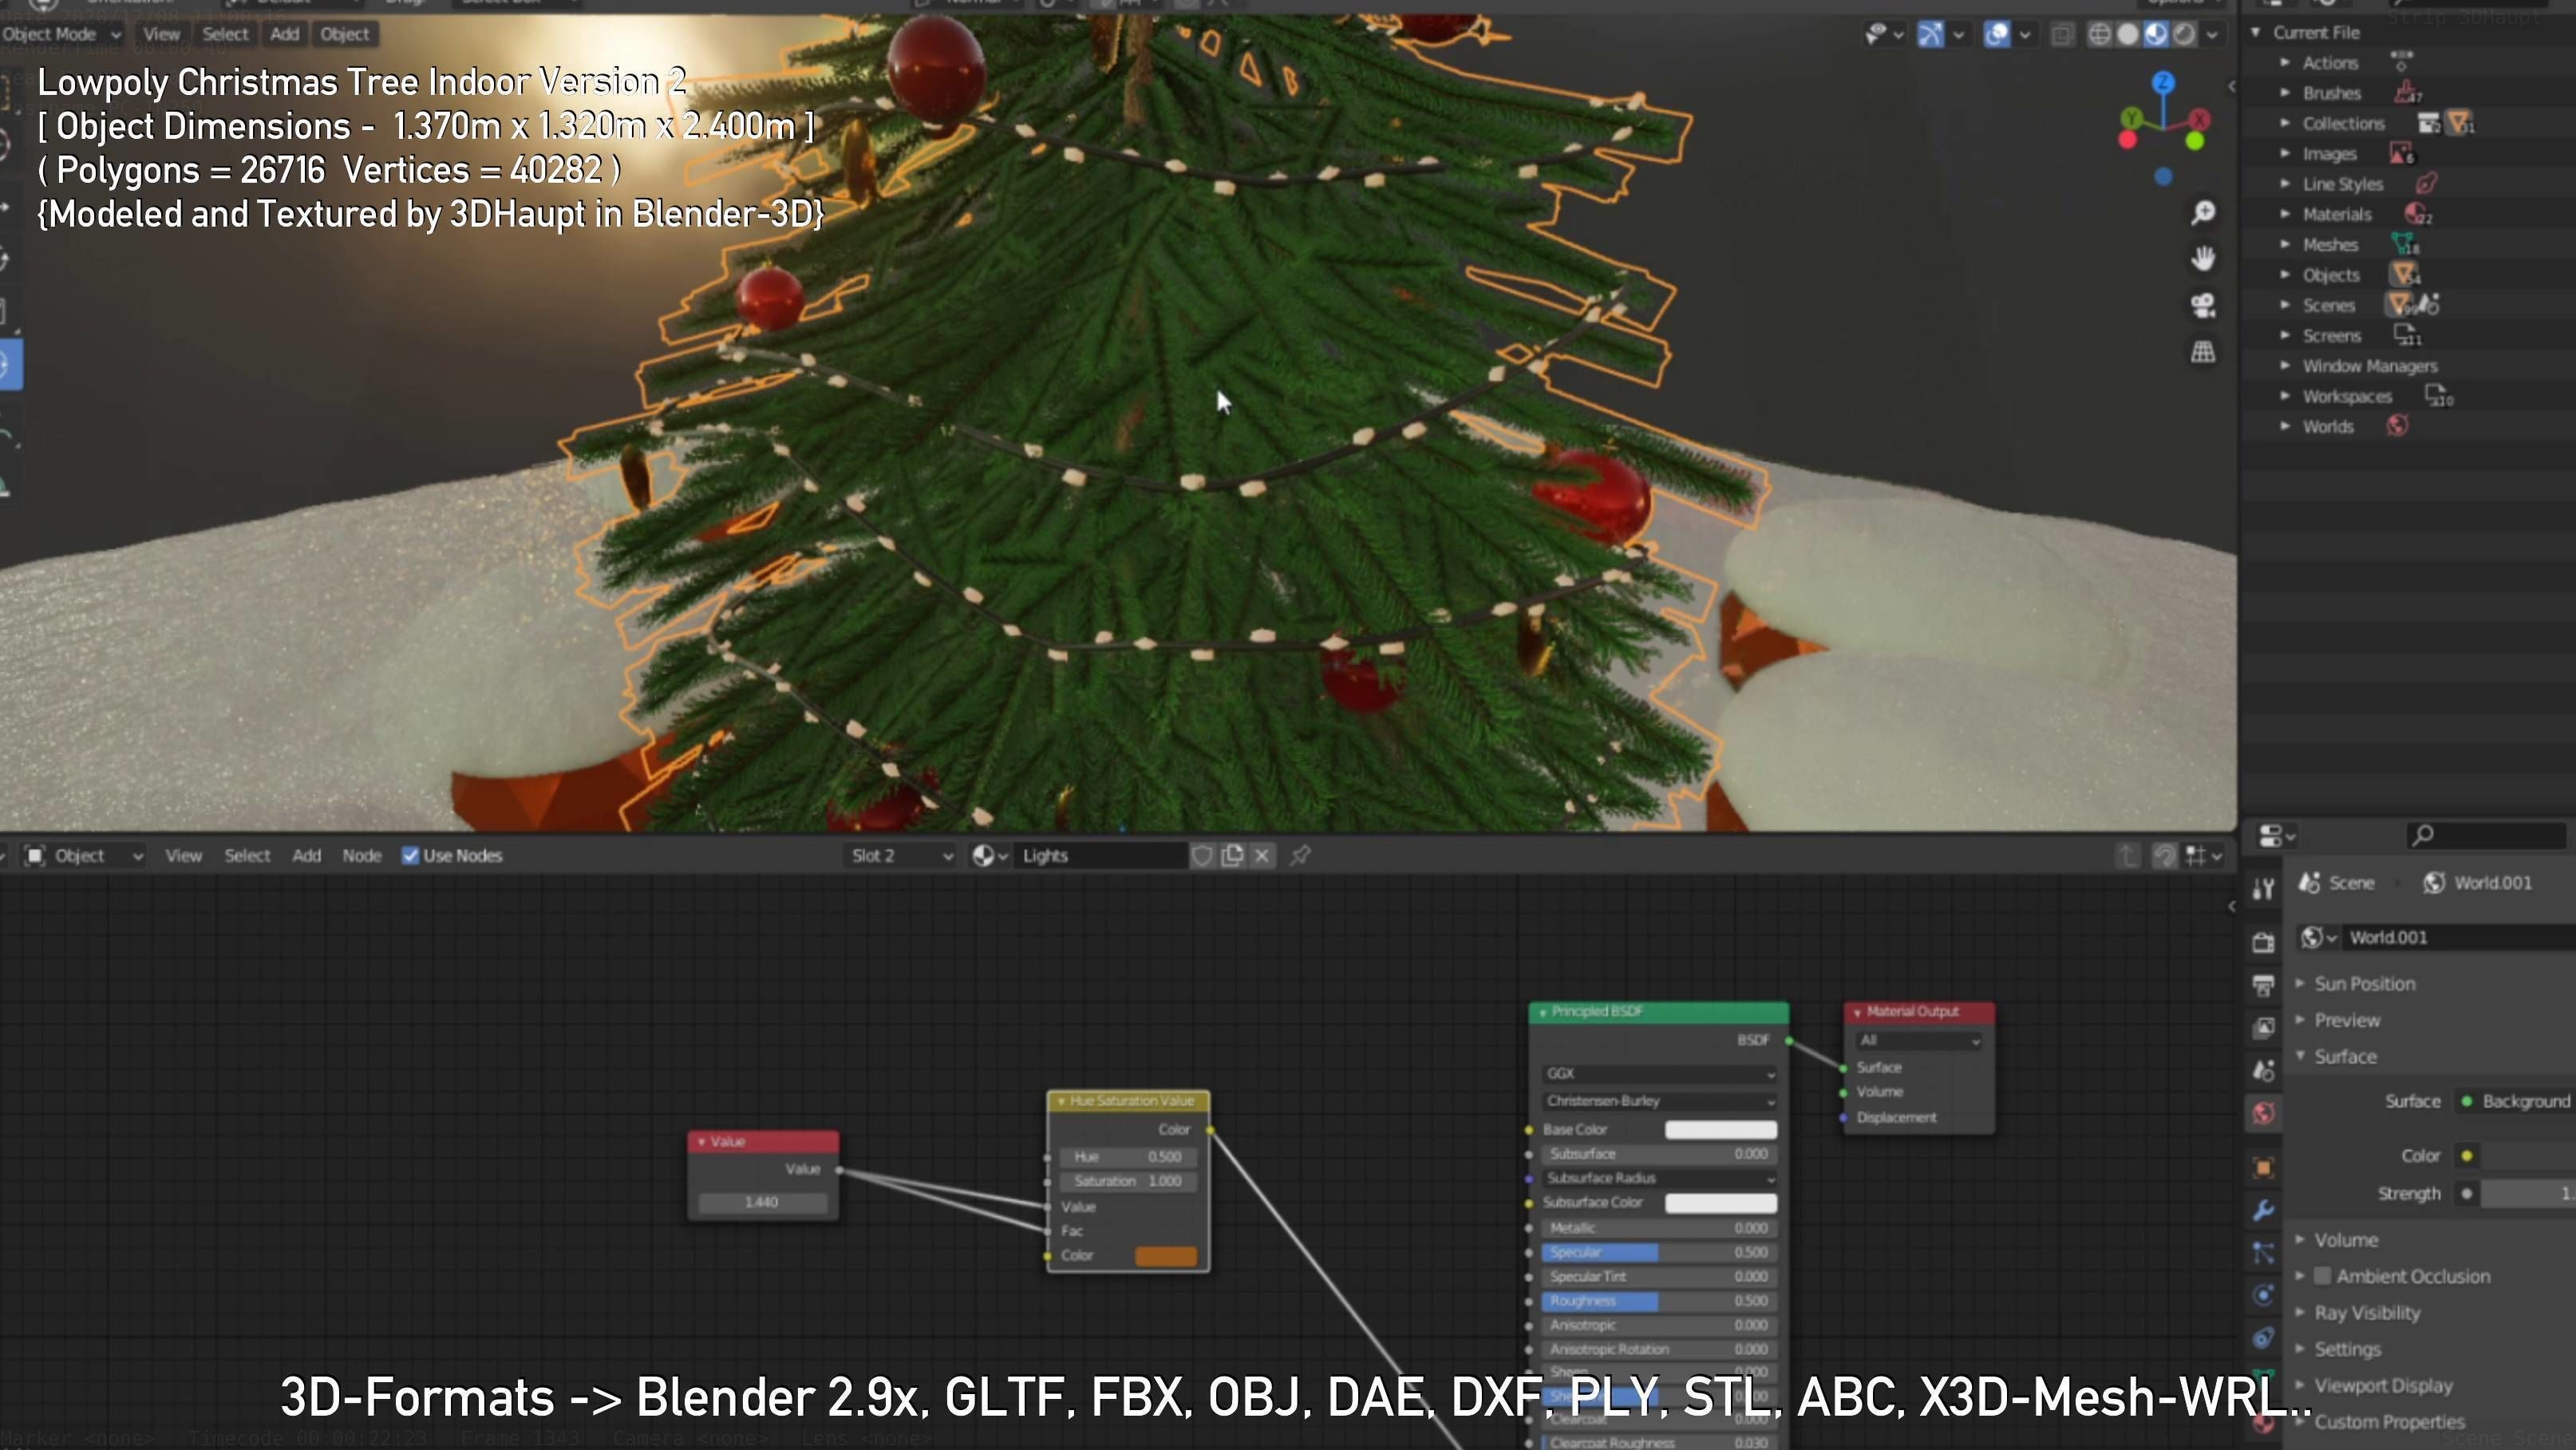Open the Scene properties tab icon
The height and width of the screenshot is (1450, 2576).
click(2264, 1070)
